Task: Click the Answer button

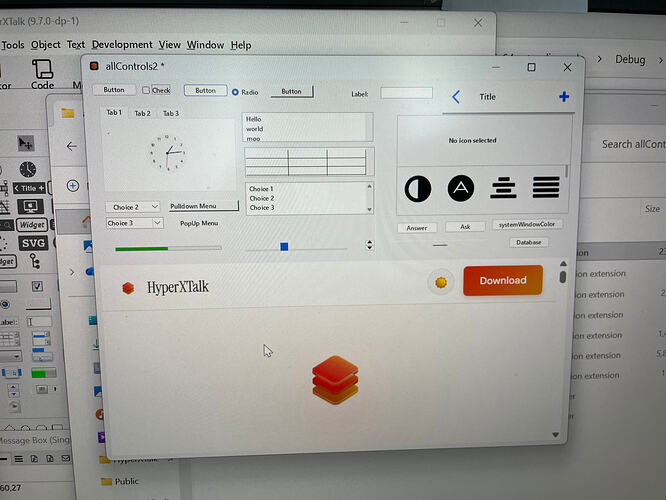Action: [417, 228]
